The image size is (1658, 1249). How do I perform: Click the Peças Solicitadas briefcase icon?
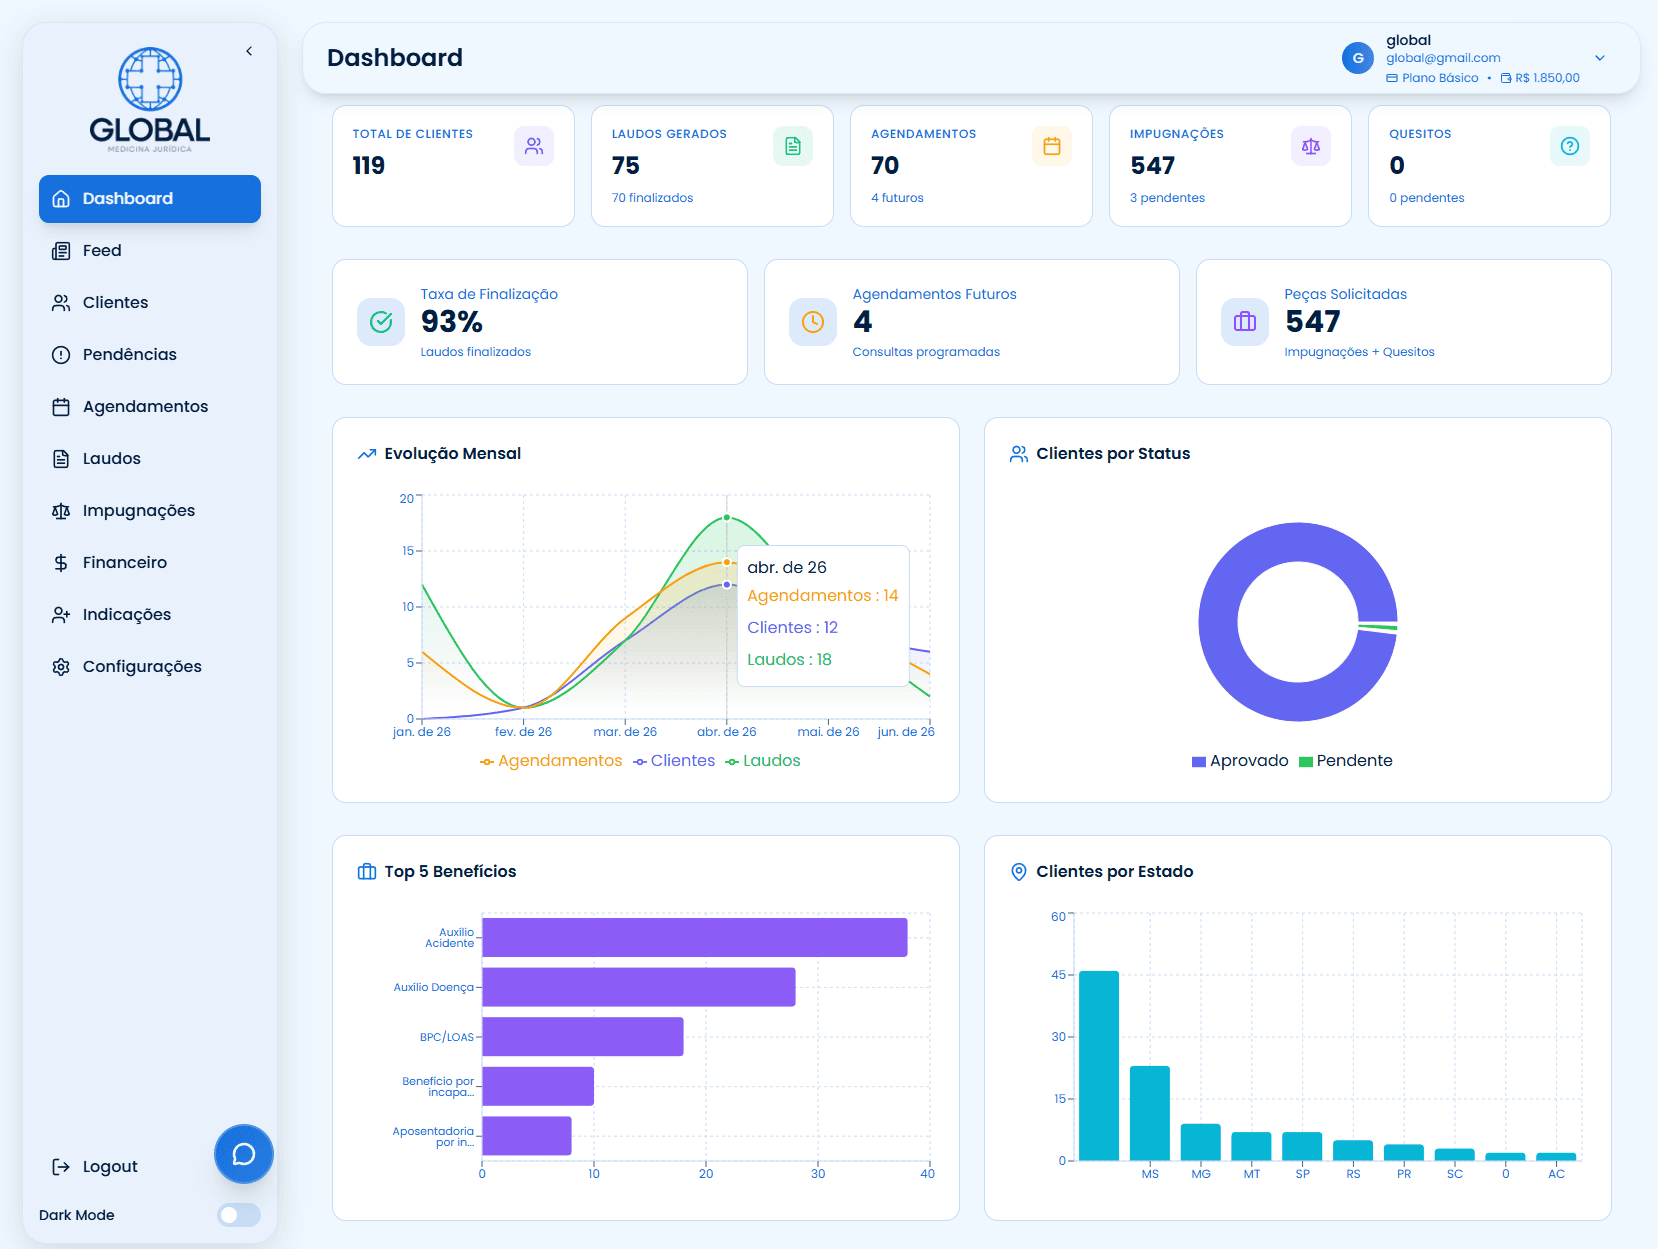pyautogui.click(x=1245, y=322)
